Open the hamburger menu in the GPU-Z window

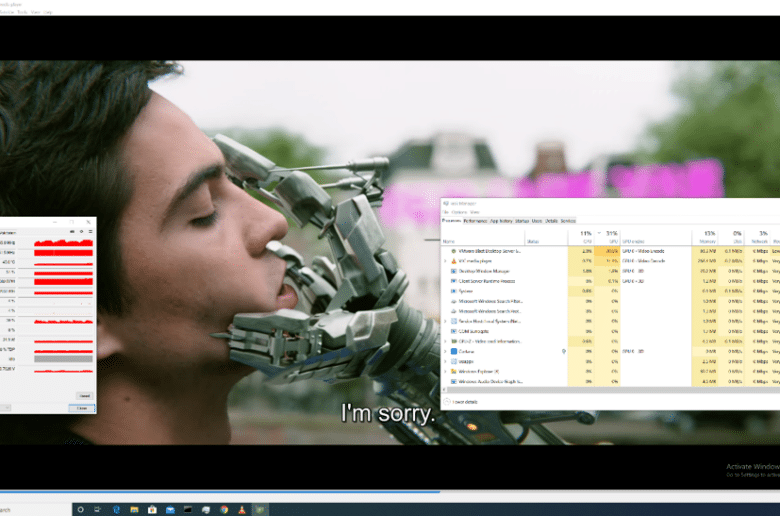point(91,232)
